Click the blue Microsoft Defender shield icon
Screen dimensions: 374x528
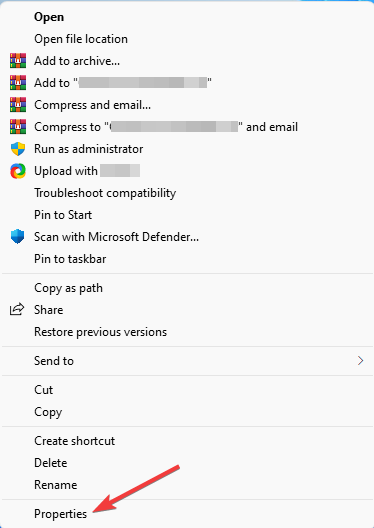click(18, 237)
